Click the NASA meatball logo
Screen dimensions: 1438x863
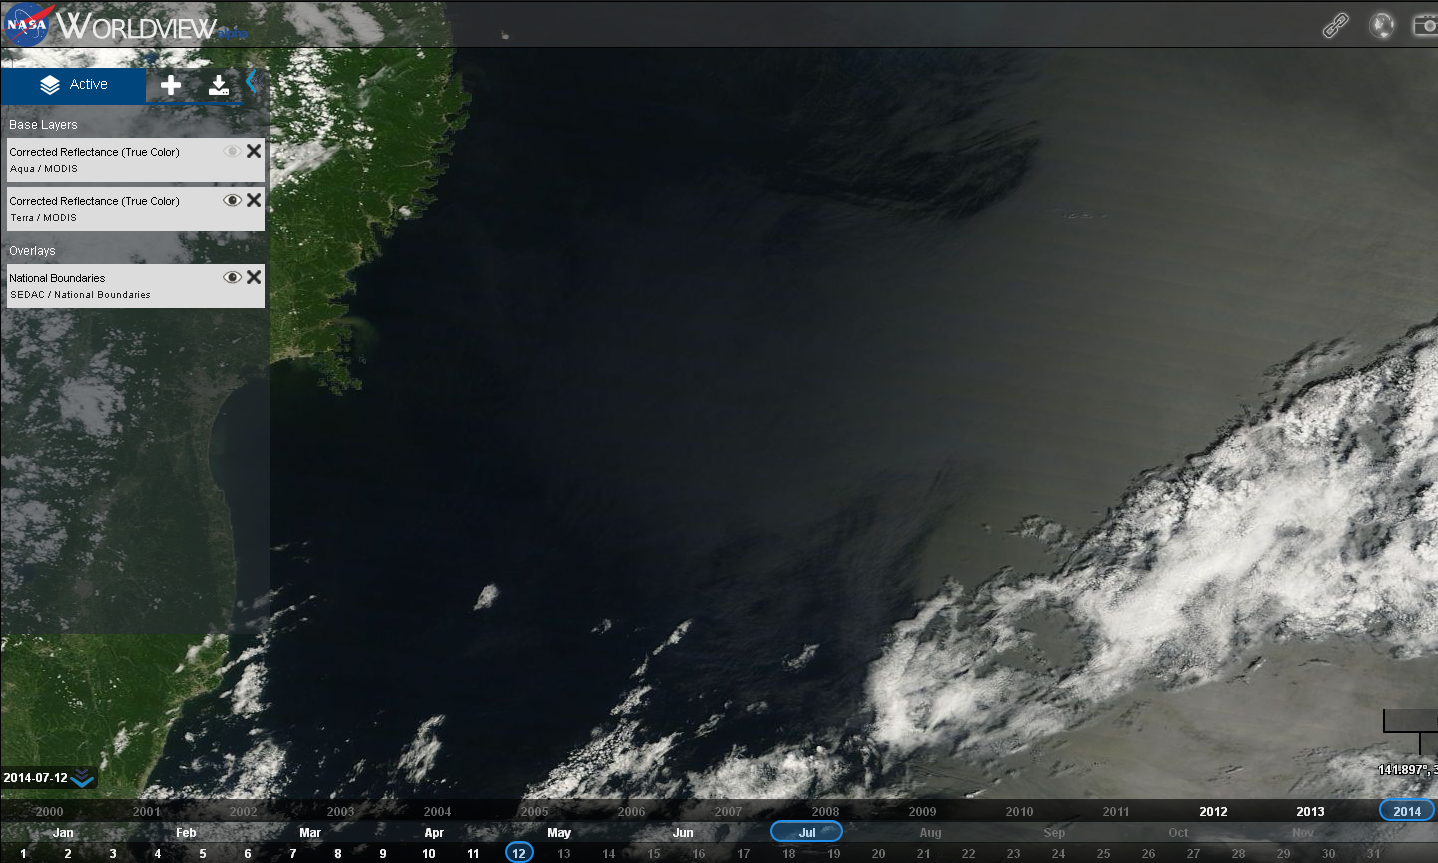[x=25, y=24]
